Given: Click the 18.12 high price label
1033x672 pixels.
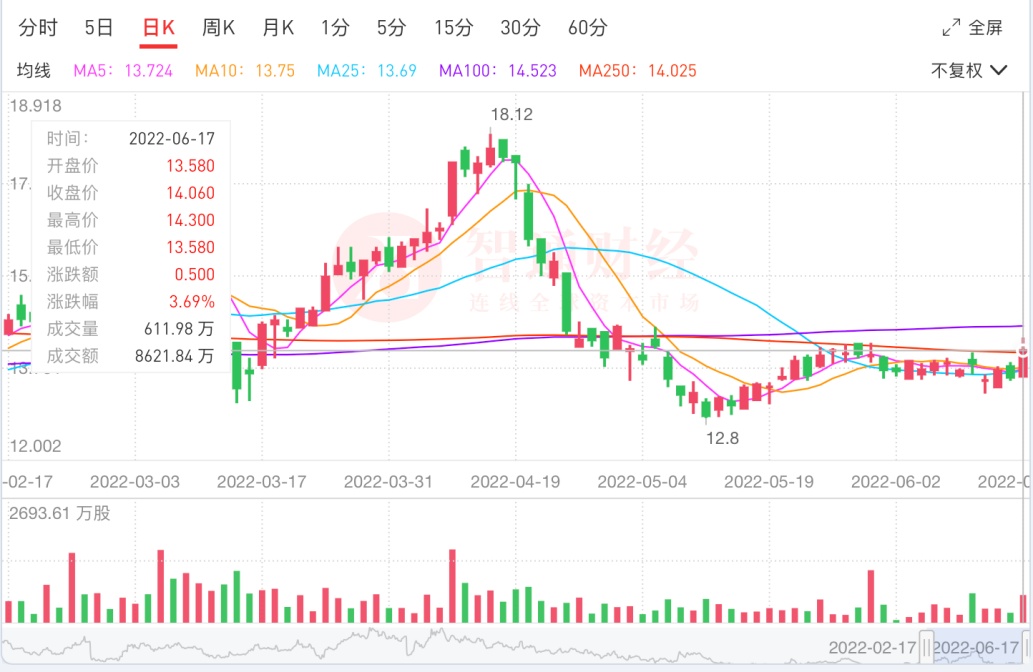Looking at the screenshot, I should [x=512, y=115].
